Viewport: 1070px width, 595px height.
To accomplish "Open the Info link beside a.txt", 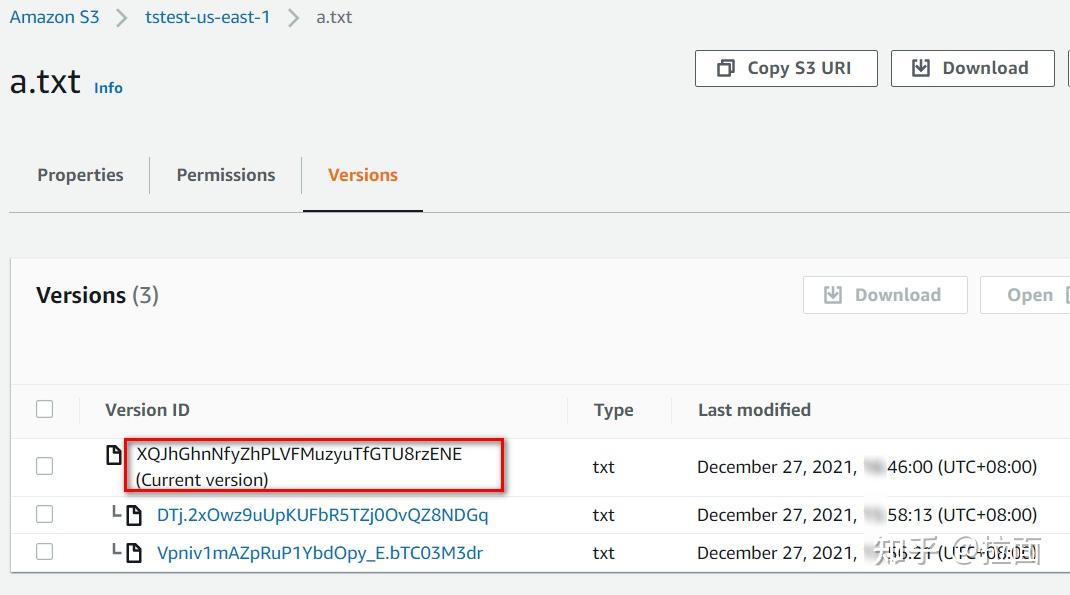I will (x=109, y=88).
